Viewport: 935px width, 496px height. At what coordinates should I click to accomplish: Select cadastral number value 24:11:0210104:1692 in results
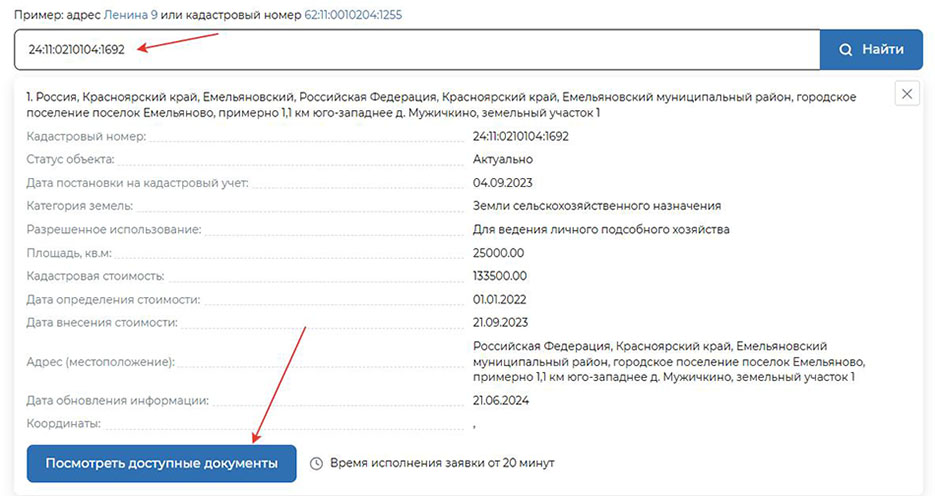[521, 137]
